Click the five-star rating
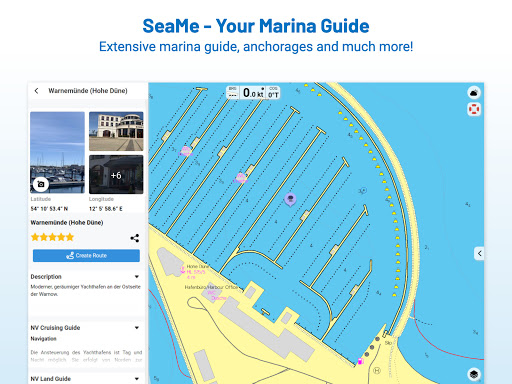This screenshot has height=384, width=512. tap(52, 237)
